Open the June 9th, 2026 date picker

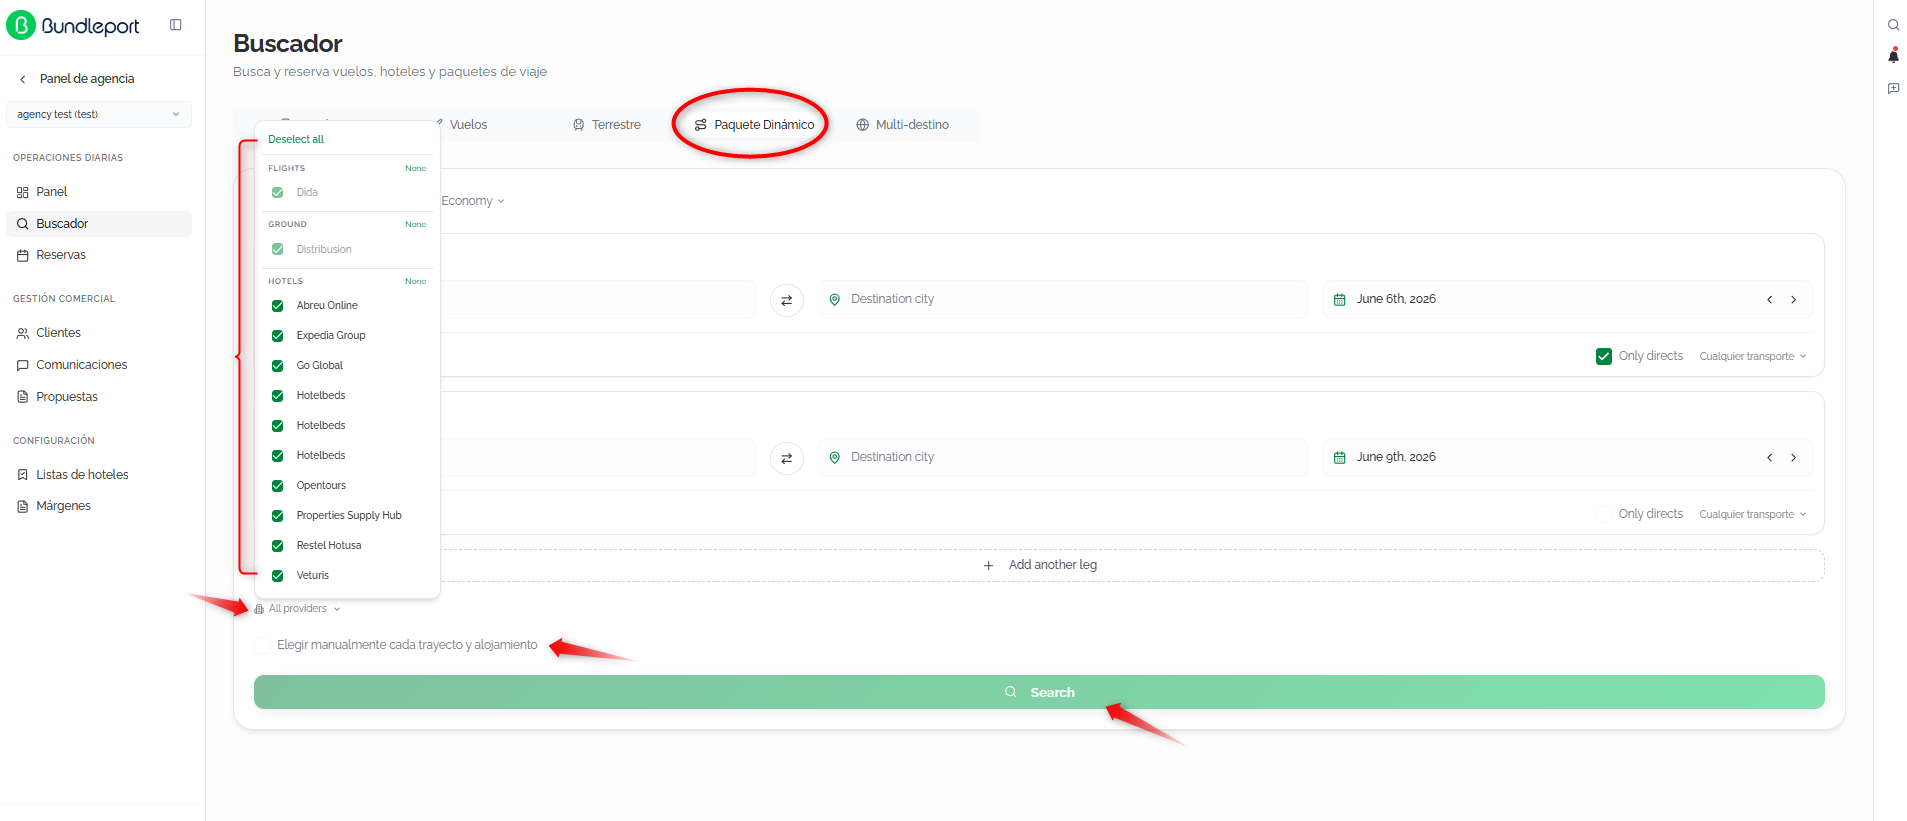(x=1396, y=457)
